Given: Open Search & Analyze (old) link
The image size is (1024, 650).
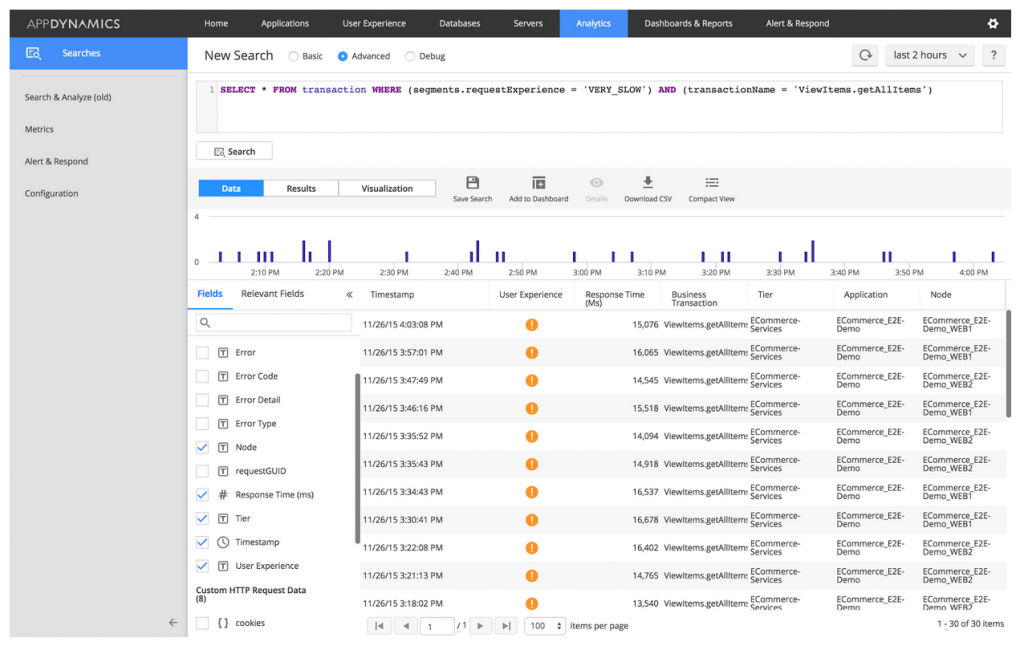Looking at the screenshot, I should [x=68, y=97].
